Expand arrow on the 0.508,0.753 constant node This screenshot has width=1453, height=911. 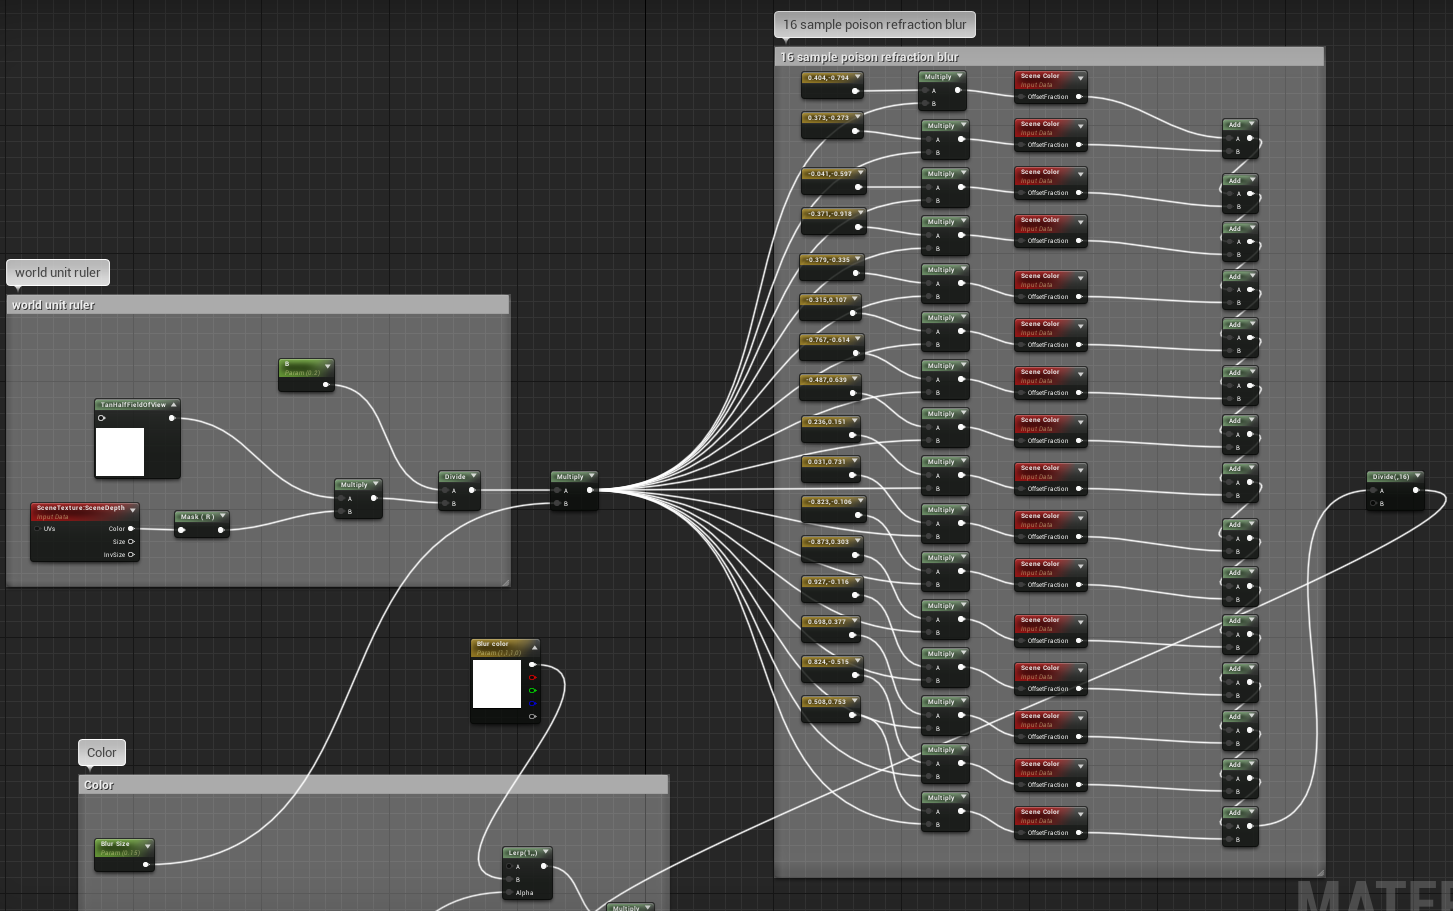tap(855, 701)
